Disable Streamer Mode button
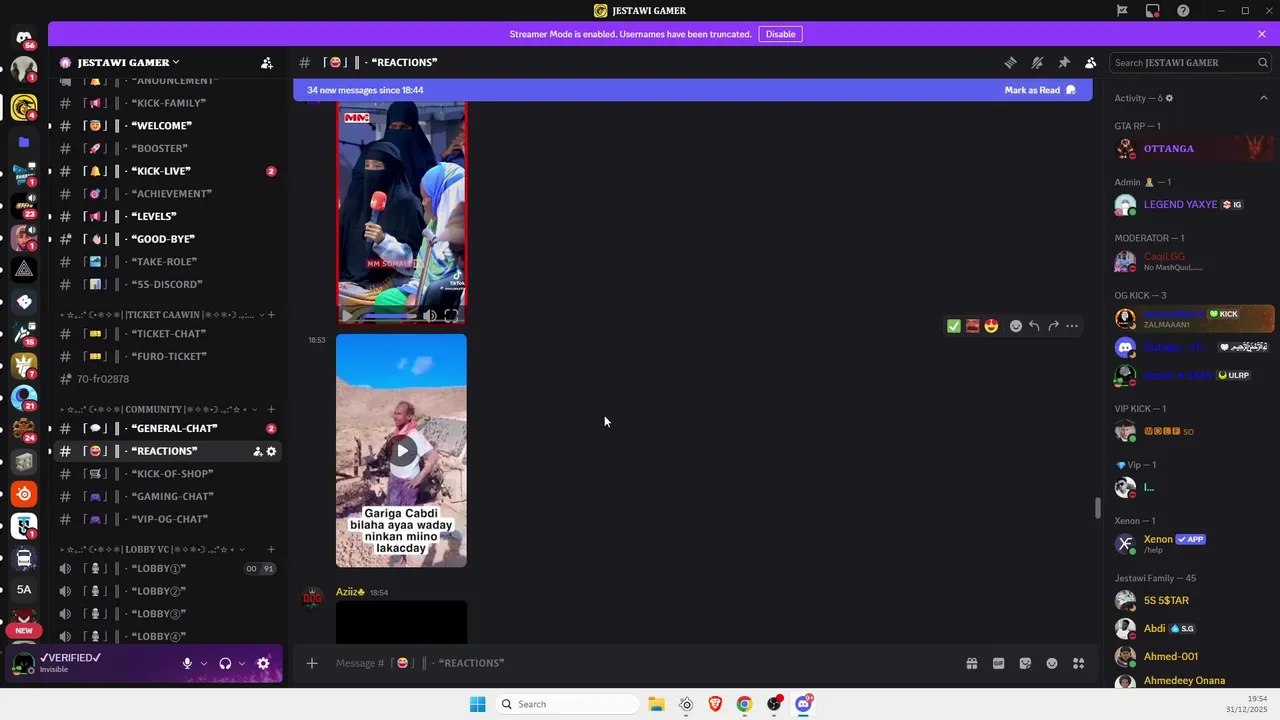1280x720 pixels. (x=780, y=34)
